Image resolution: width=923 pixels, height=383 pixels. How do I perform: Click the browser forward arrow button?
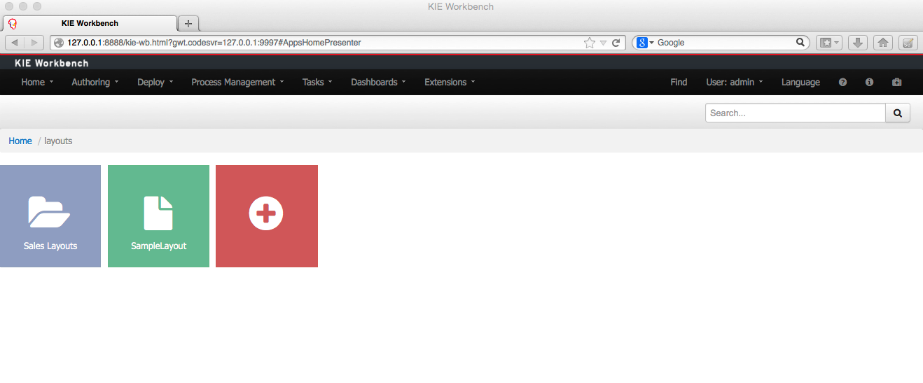tap(34, 42)
